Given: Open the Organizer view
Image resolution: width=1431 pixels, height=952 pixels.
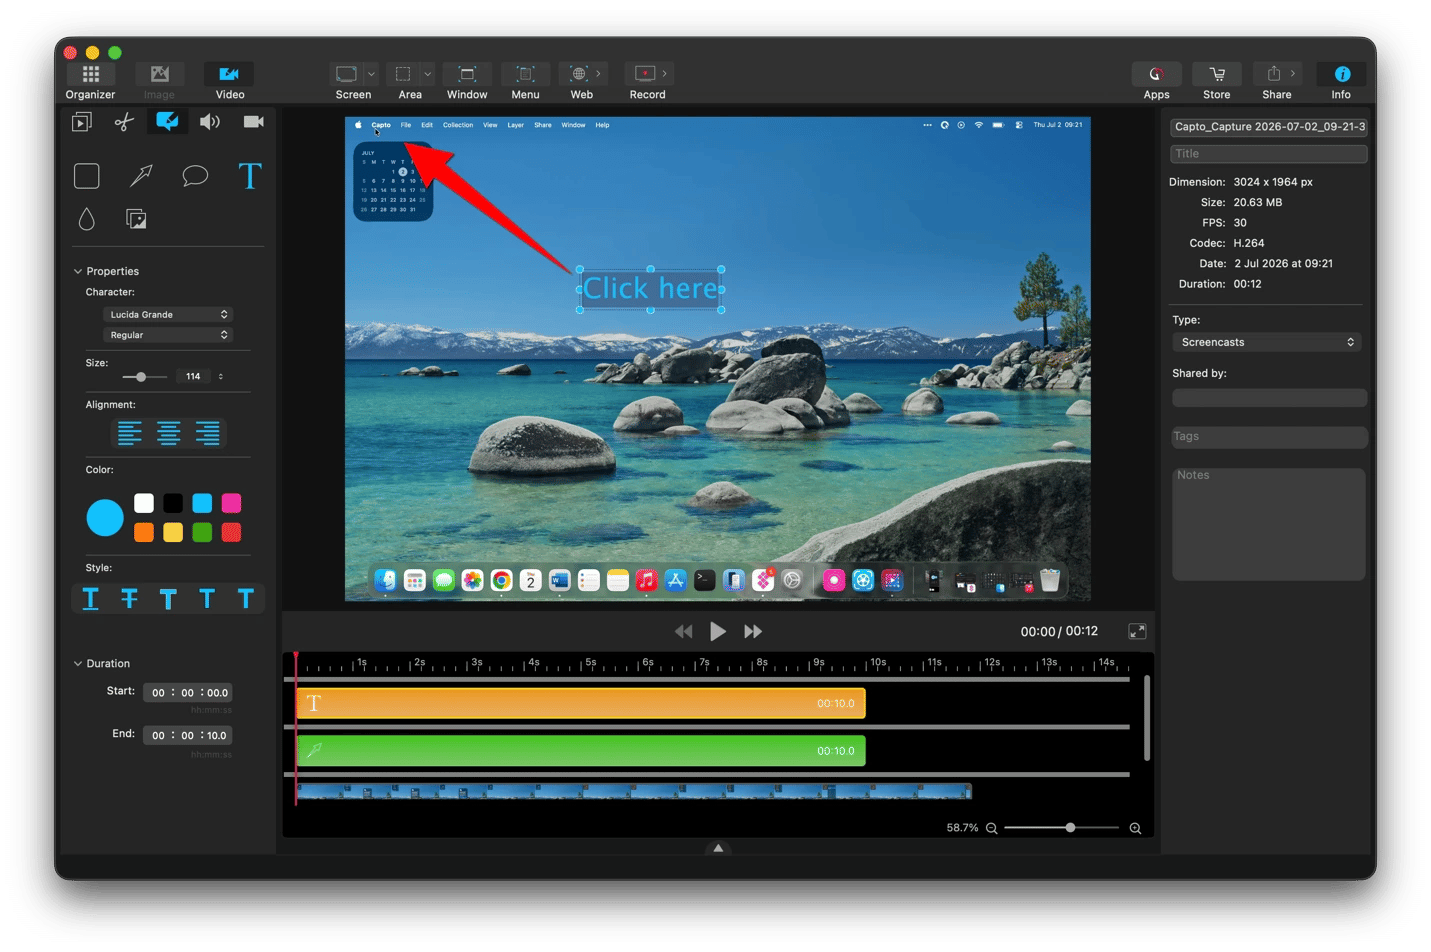Looking at the screenshot, I should [x=90, y=81].
